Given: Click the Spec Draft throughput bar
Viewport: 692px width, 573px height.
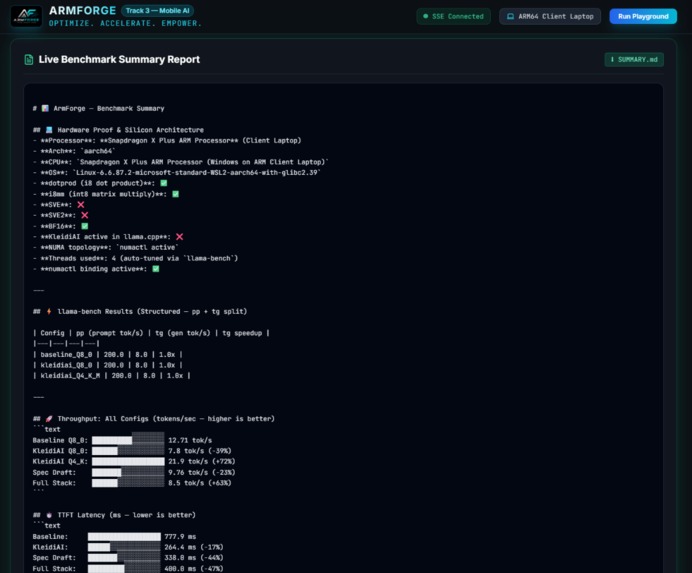Looking at the screenshot, I should [128, 472].
